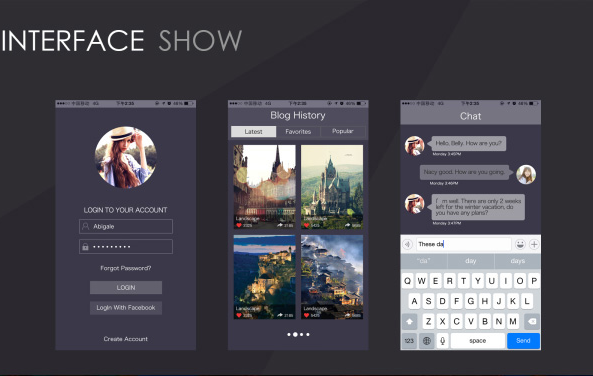
Task: Like the top-left city Landscape post heart
Action: point(239,225)
